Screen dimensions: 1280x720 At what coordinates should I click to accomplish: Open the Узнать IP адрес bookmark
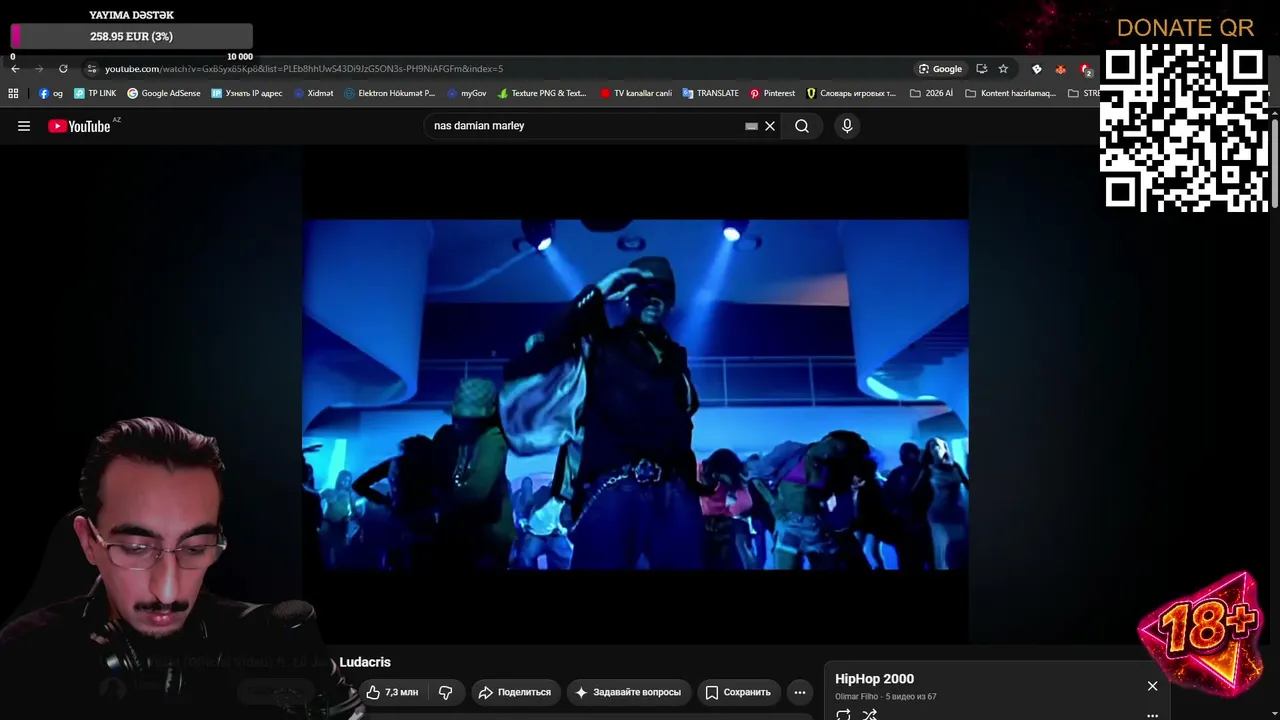tap(247, 93)
